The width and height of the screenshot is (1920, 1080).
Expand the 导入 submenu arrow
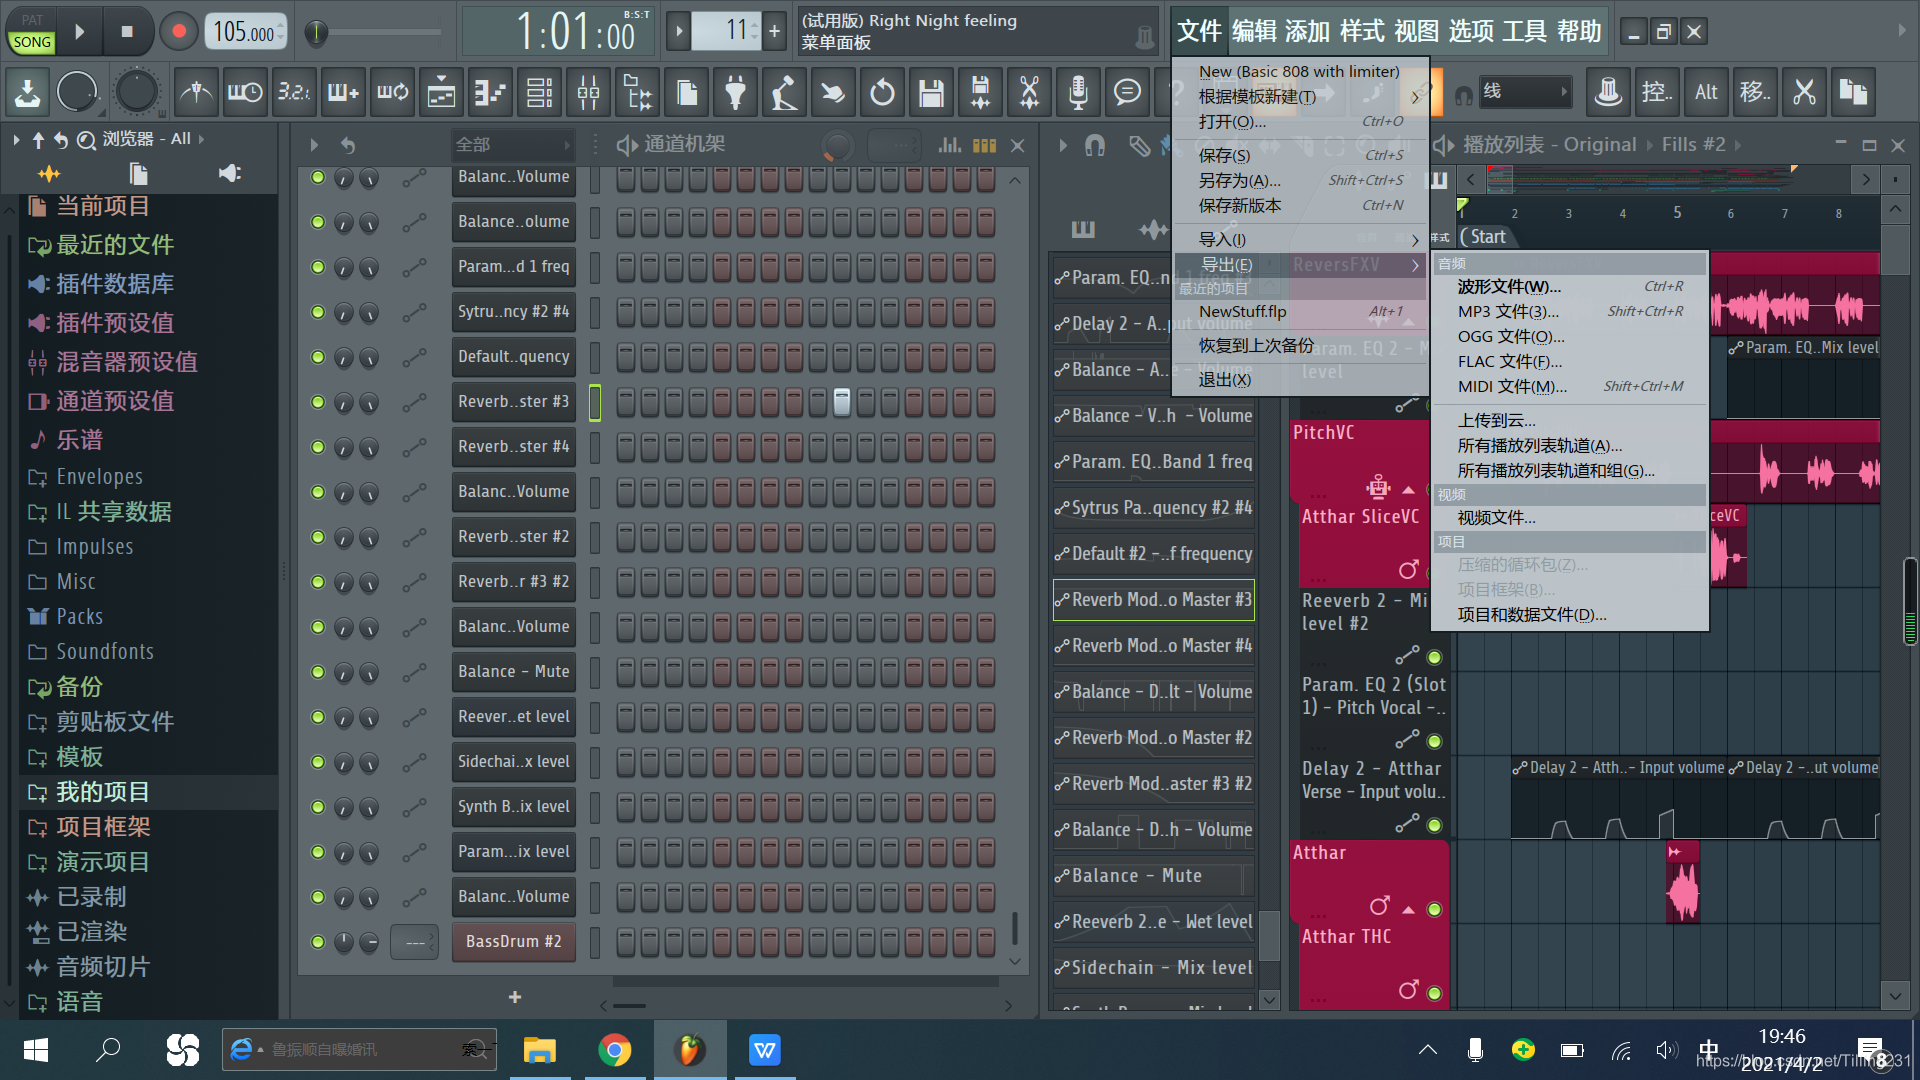coord(1415,240)
